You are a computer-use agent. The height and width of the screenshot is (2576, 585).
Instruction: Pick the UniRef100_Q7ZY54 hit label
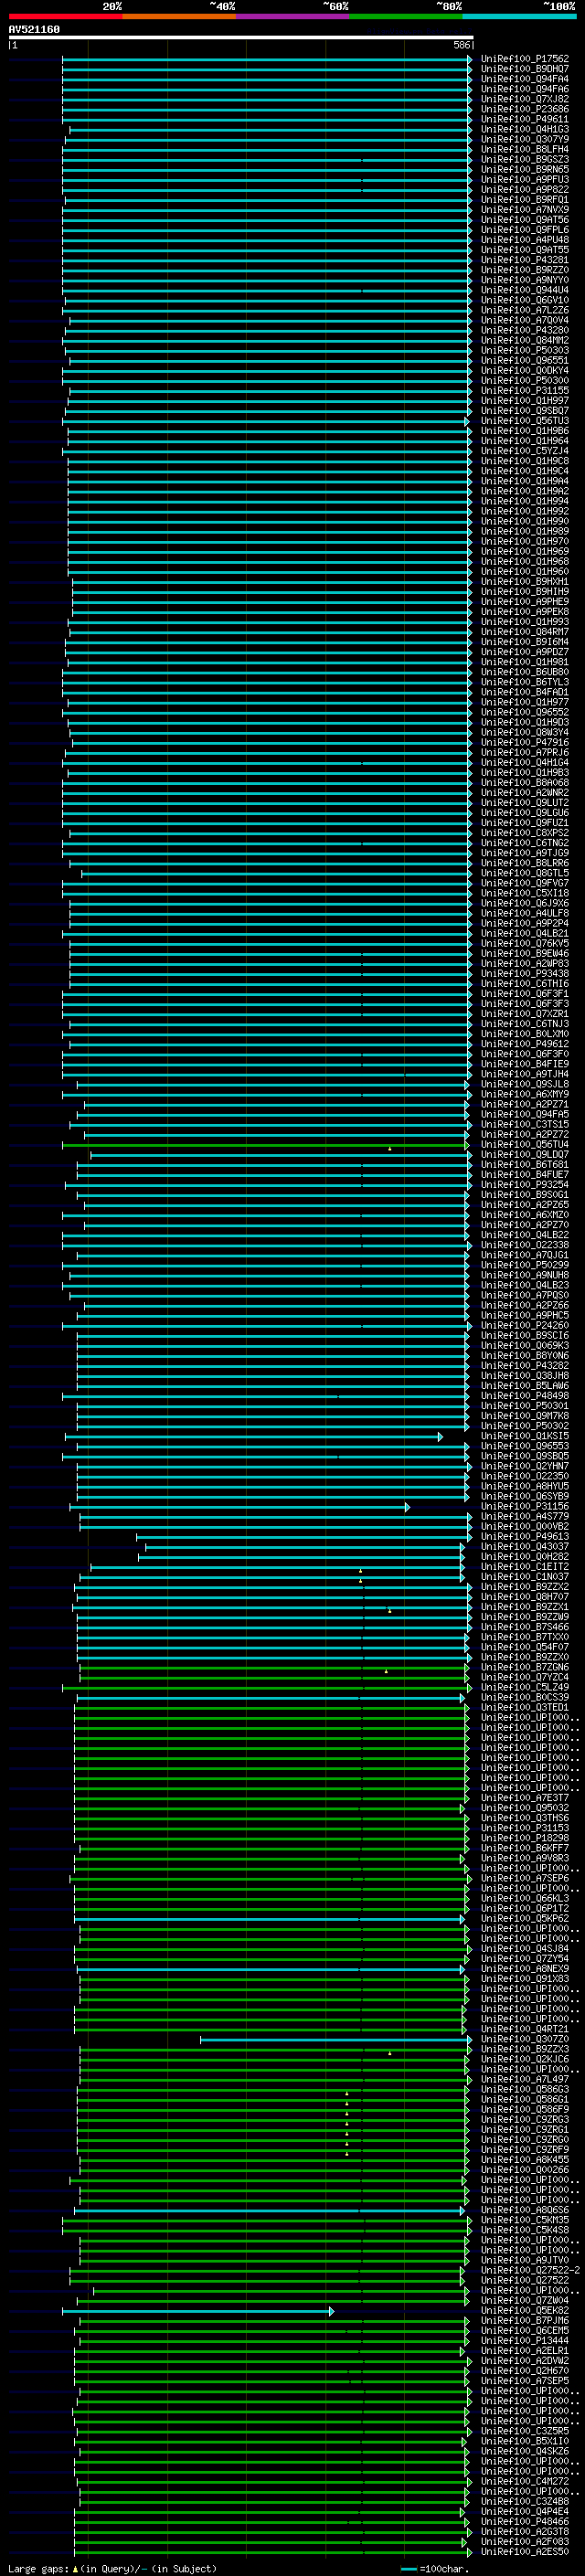click(524, 1958)
